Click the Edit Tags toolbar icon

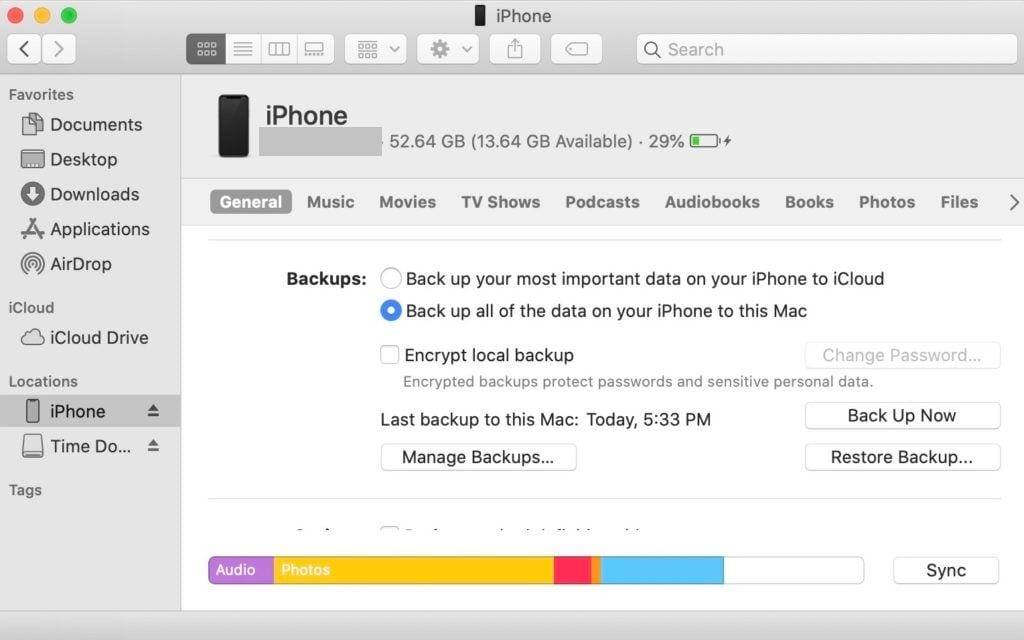click(x=576, y=49)
